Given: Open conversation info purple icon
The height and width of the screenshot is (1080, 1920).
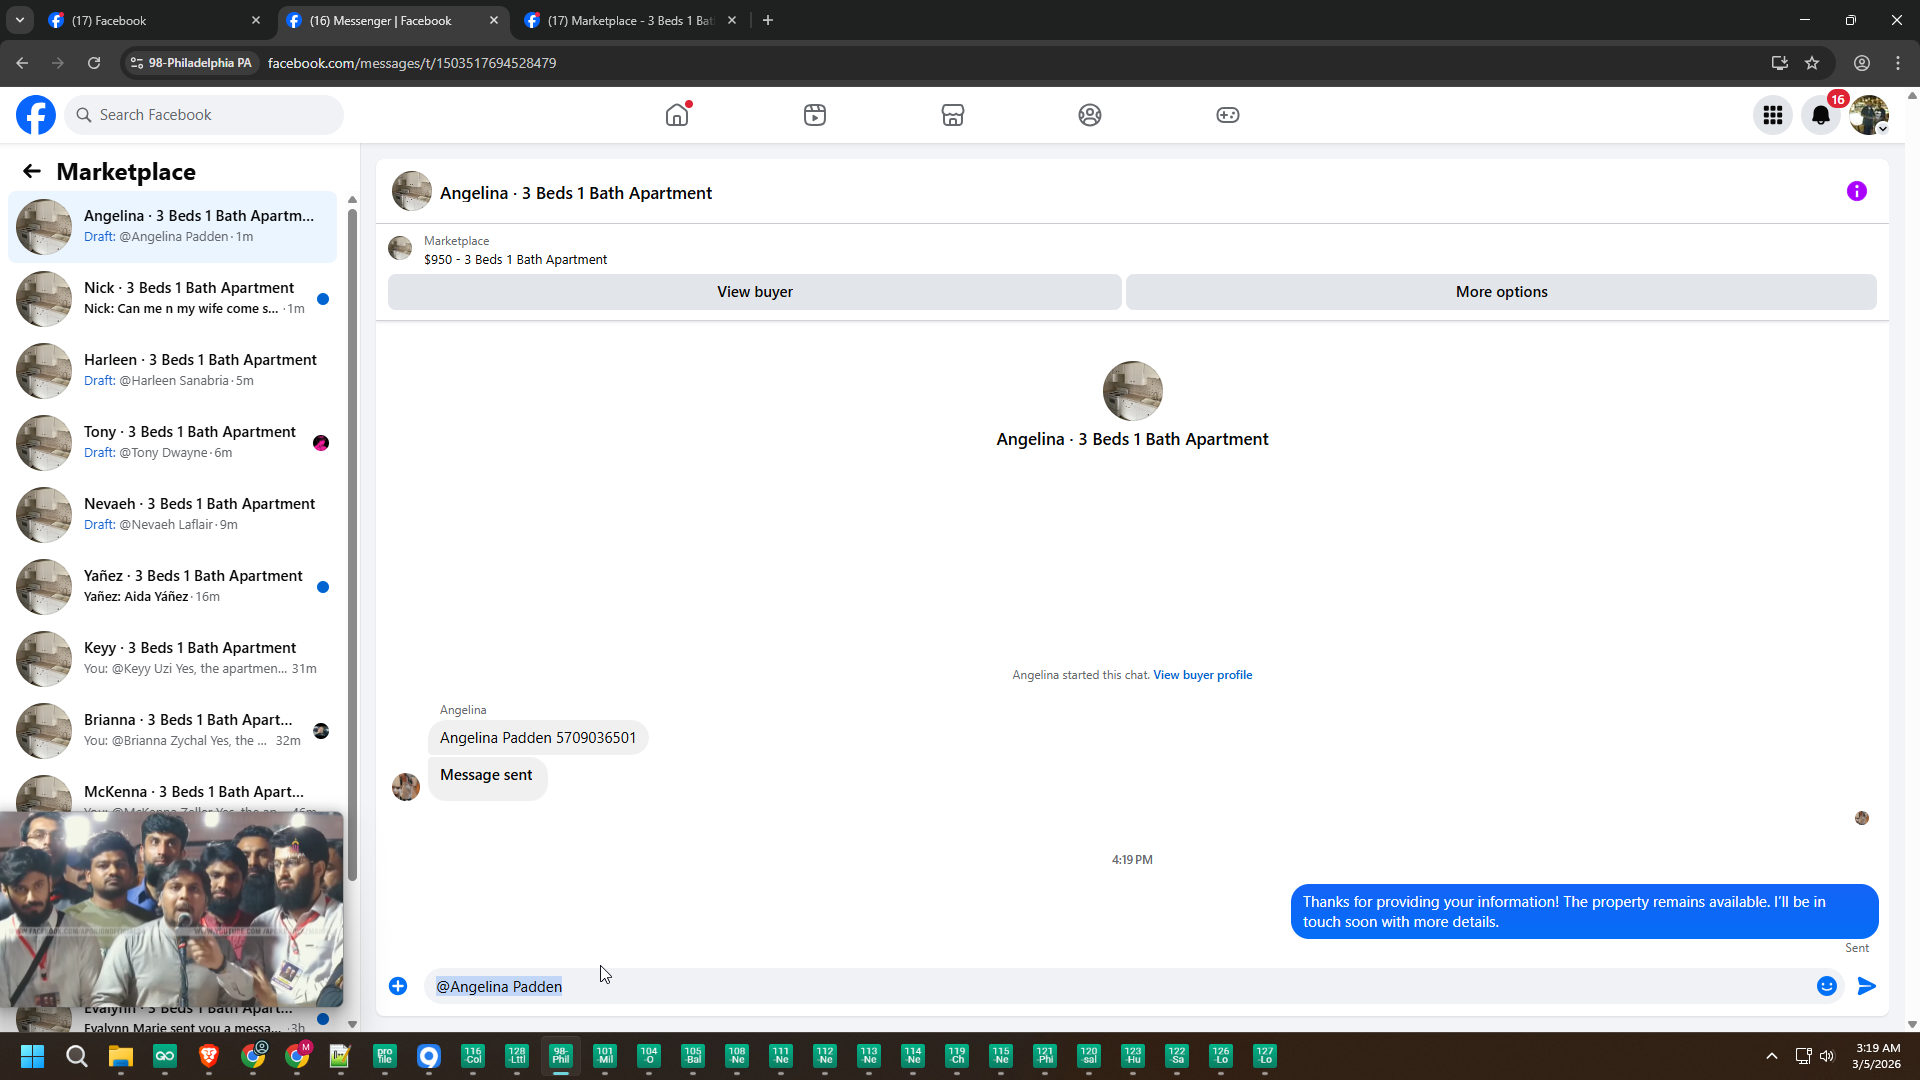Looking at the screenshot, I should (x=1857, y=191).
